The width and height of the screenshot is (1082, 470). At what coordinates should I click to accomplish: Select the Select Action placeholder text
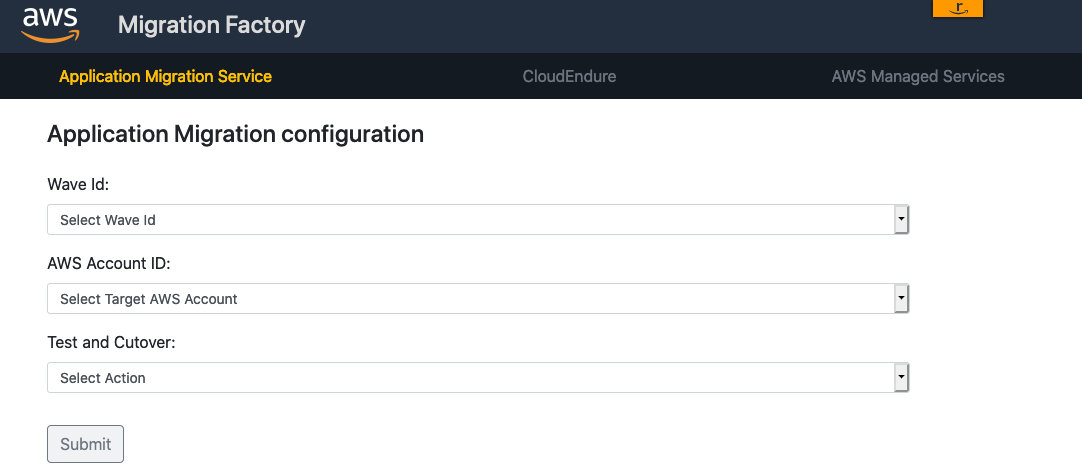tap(103, 378)
